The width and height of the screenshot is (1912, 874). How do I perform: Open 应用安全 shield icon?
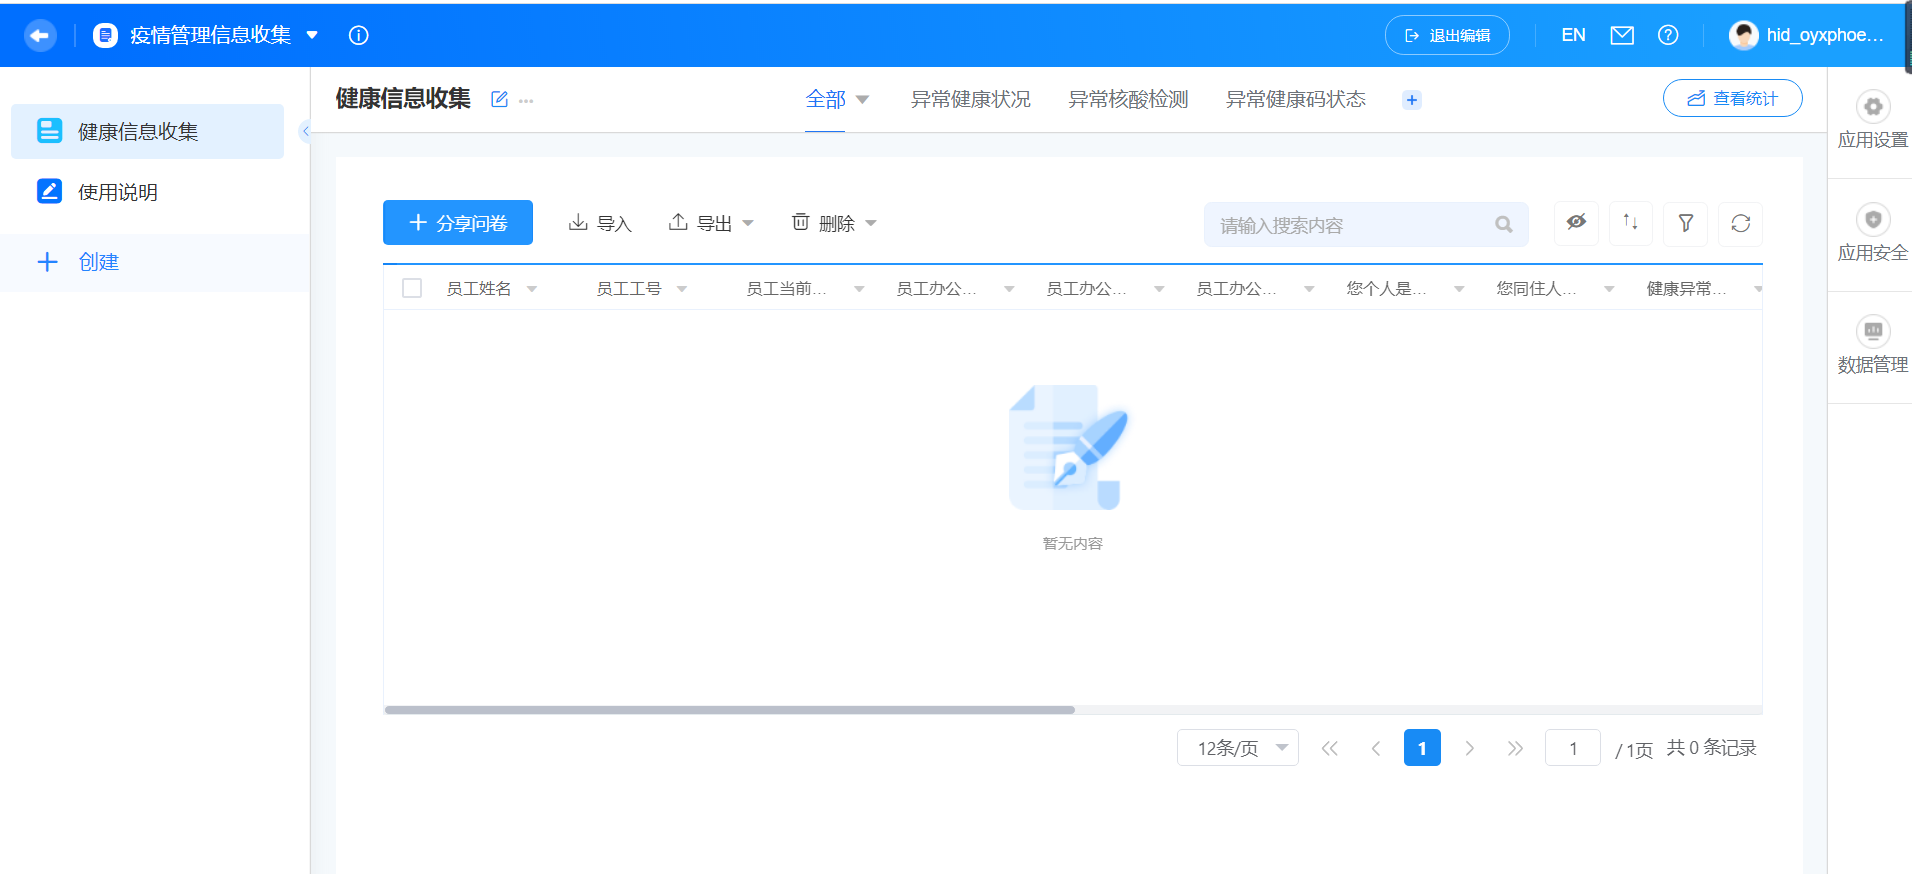pos(1873,219)
